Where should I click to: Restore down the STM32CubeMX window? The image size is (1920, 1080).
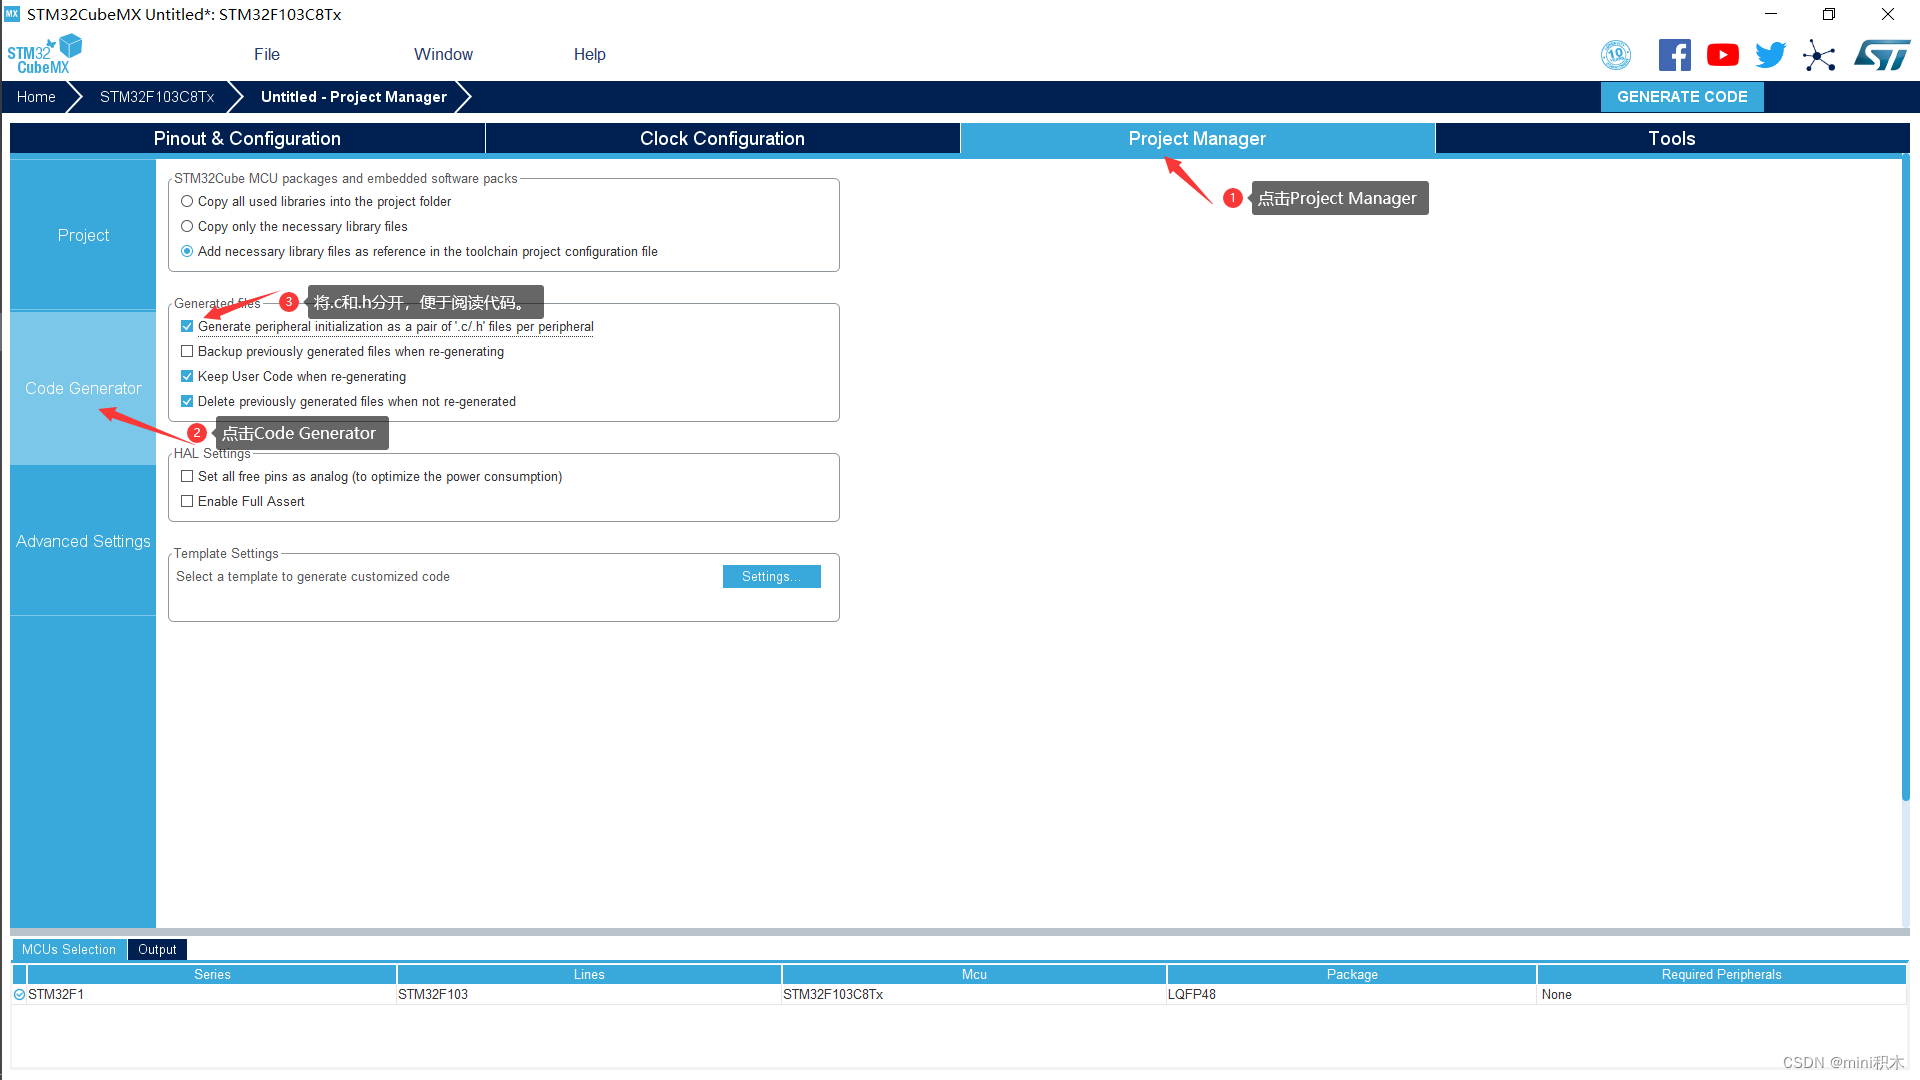(1829, 14)
